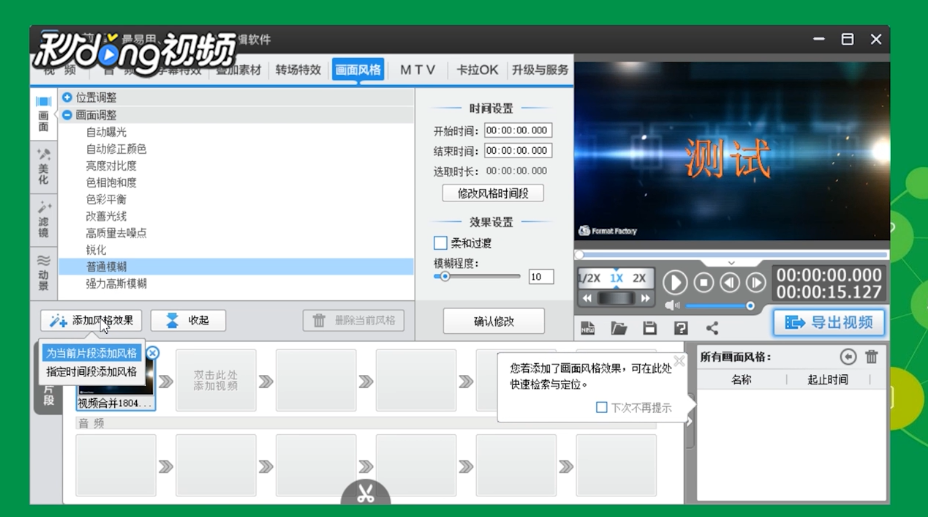
Task: Set playback speed to 1/2X
Action: 589,278
